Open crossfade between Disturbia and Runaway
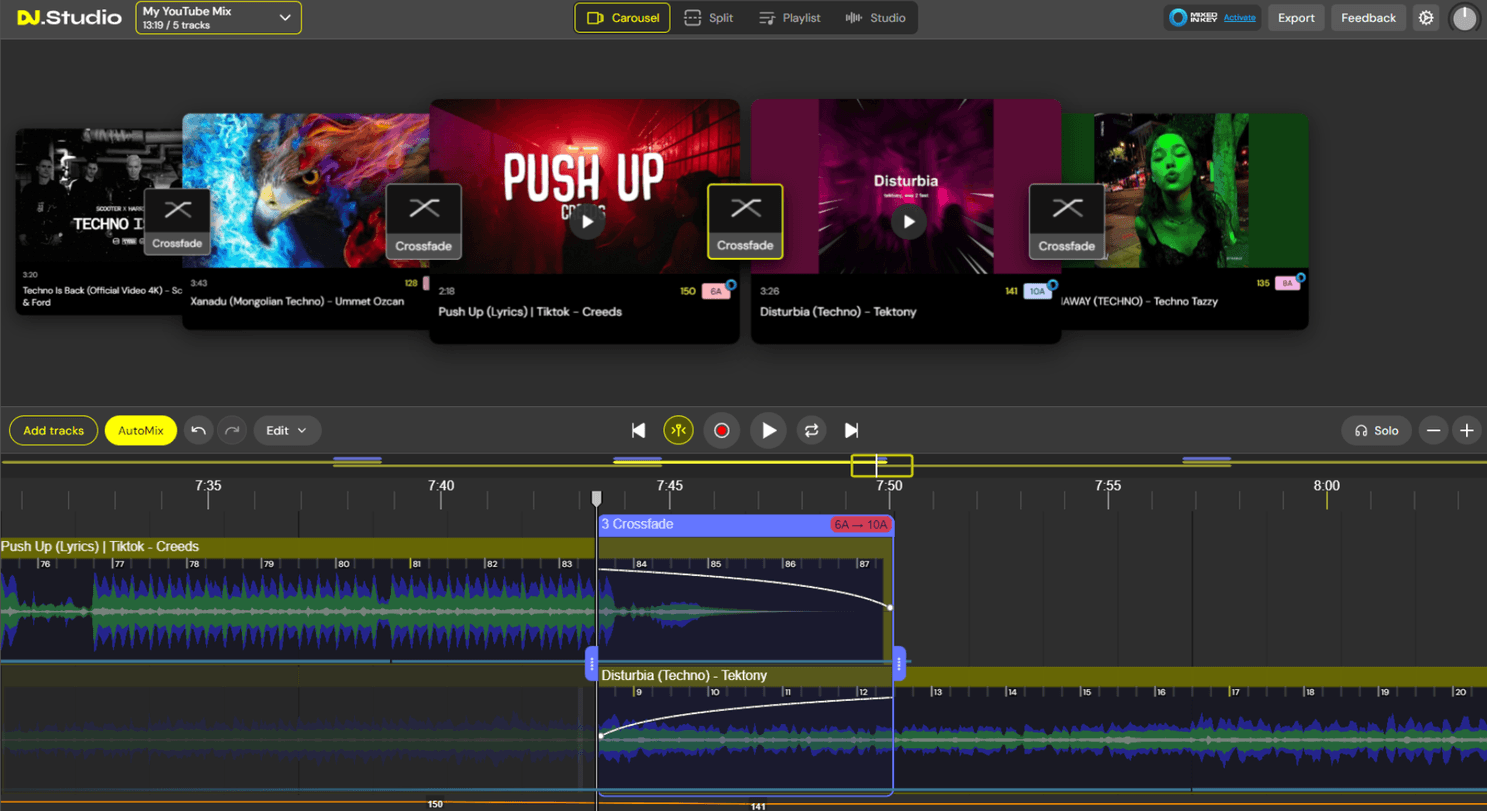The width and height of the screenshot is (1487, 811). pyautogui.click(x=1067, y=222)
